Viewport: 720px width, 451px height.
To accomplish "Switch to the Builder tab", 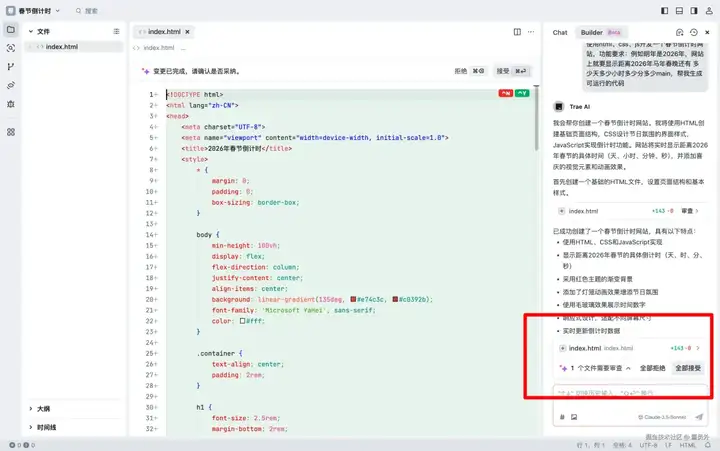I will pyautogui.click(x=600, y=33).
